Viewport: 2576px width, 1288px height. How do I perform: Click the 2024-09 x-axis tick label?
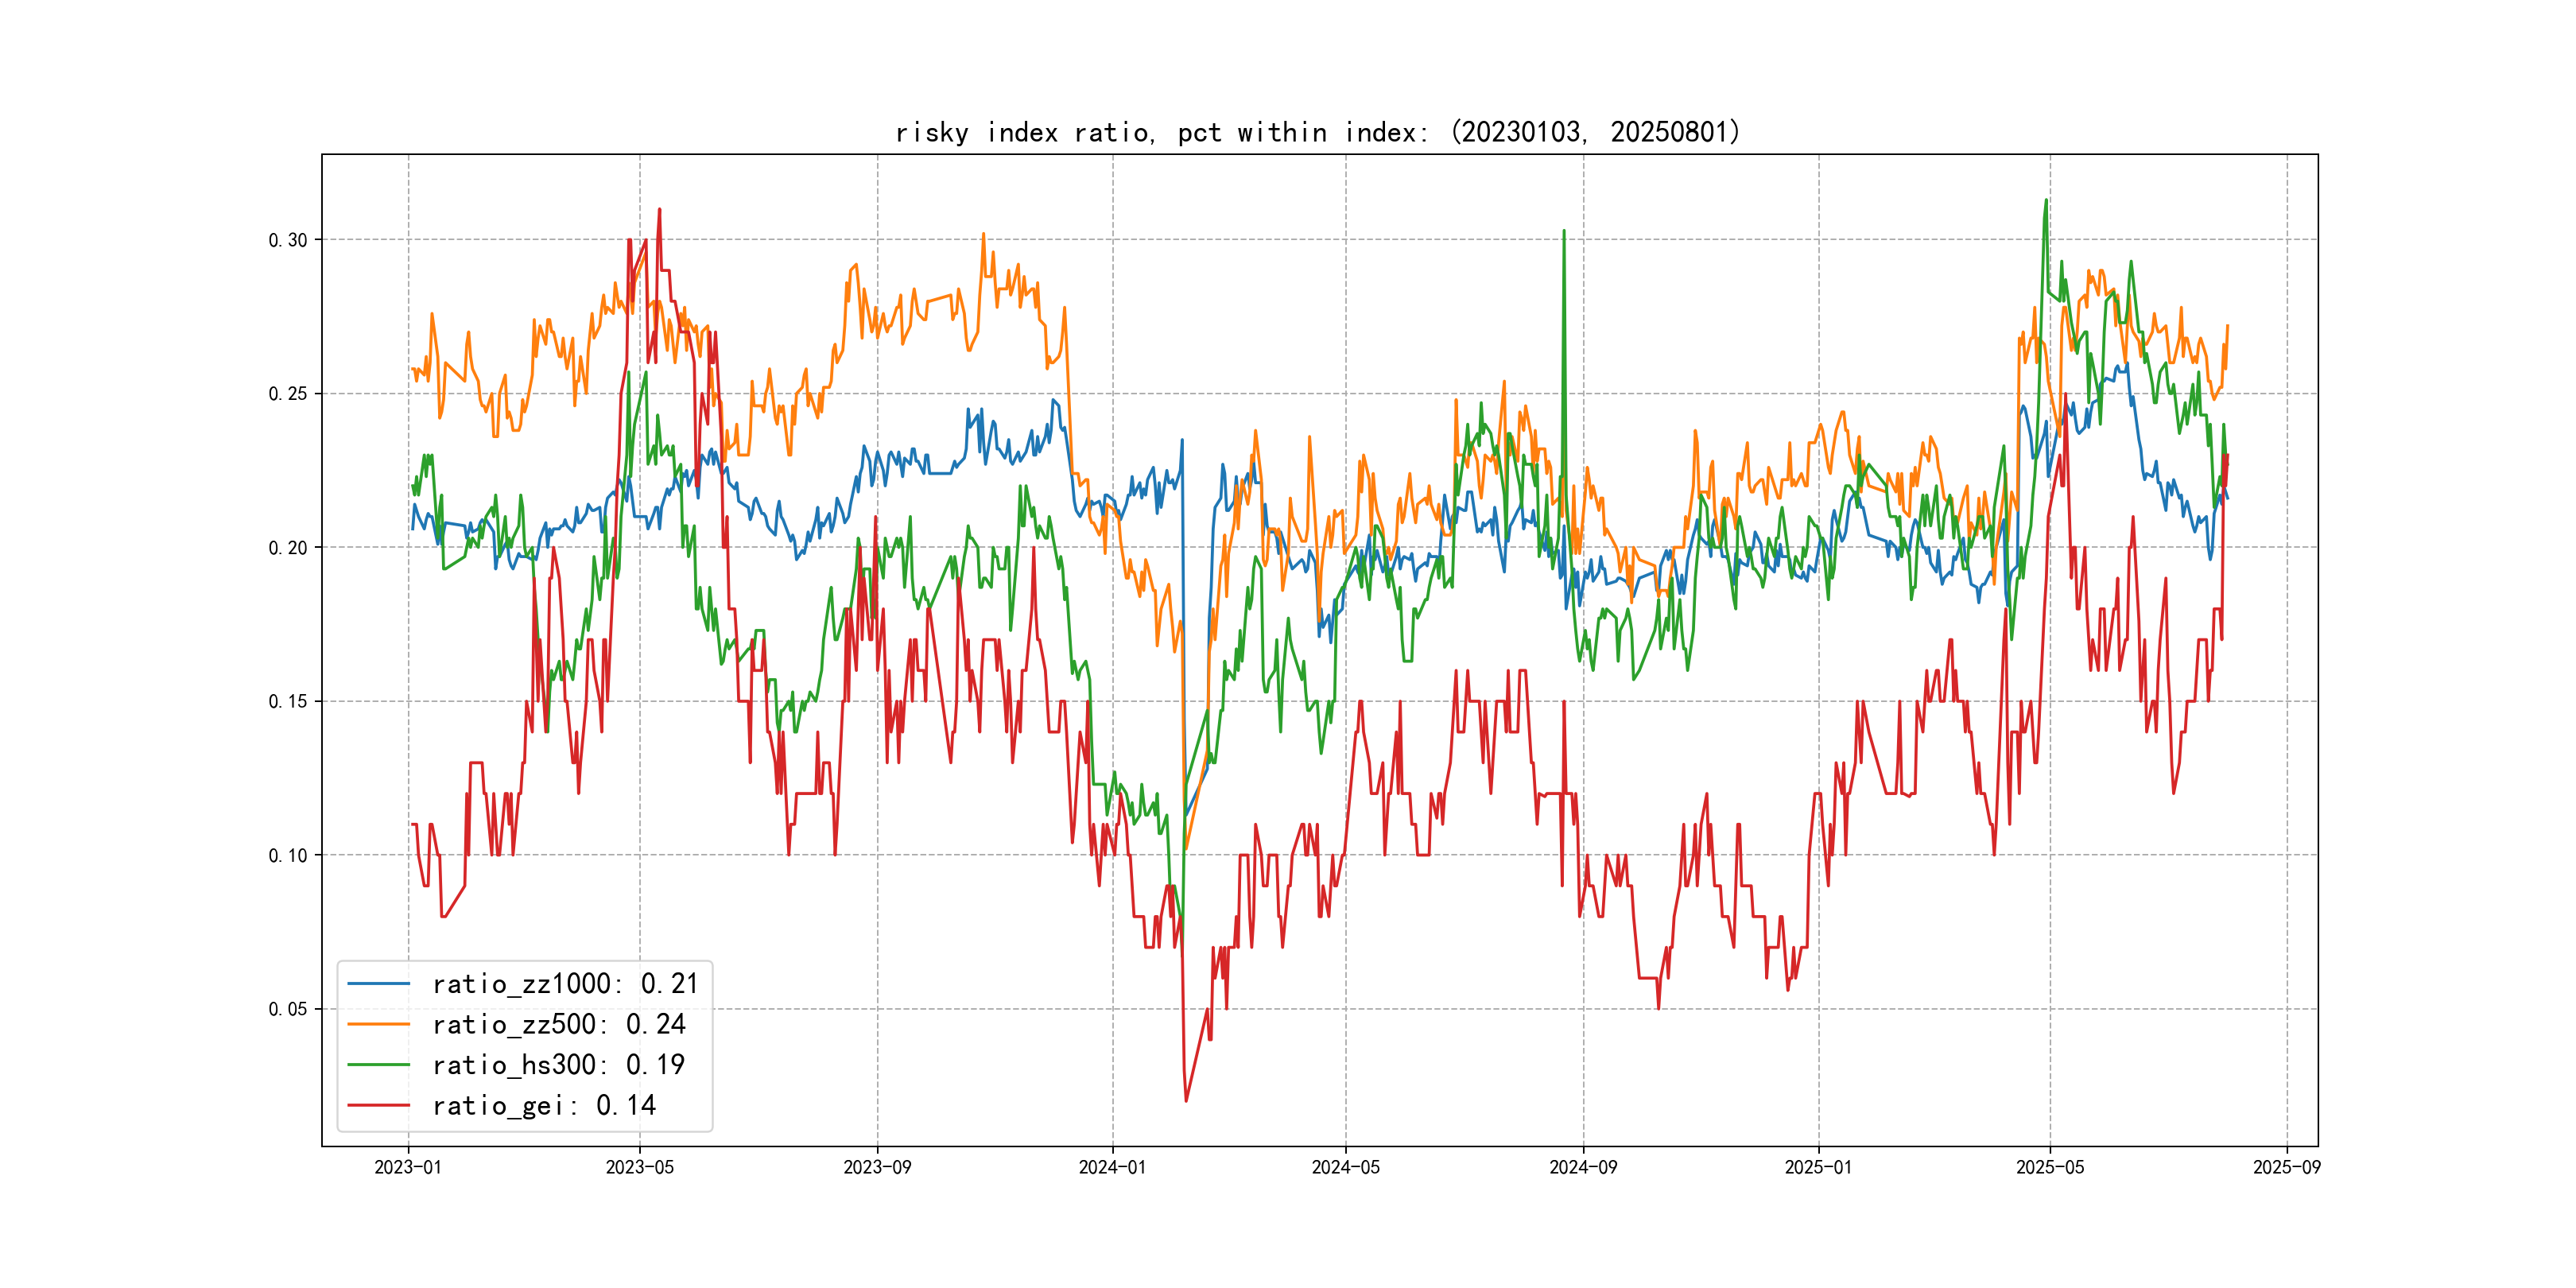pyautogui.click(x=1583, y=1167)
